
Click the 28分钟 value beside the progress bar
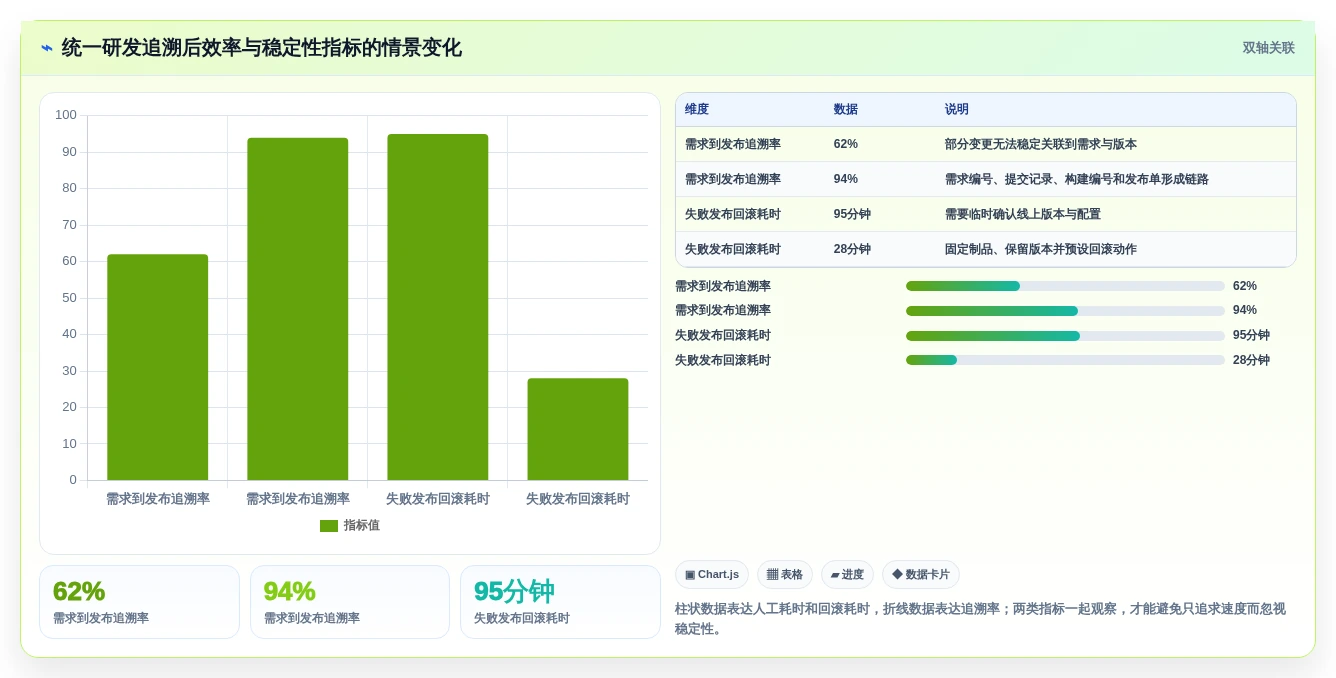(x=1251, y=360)
